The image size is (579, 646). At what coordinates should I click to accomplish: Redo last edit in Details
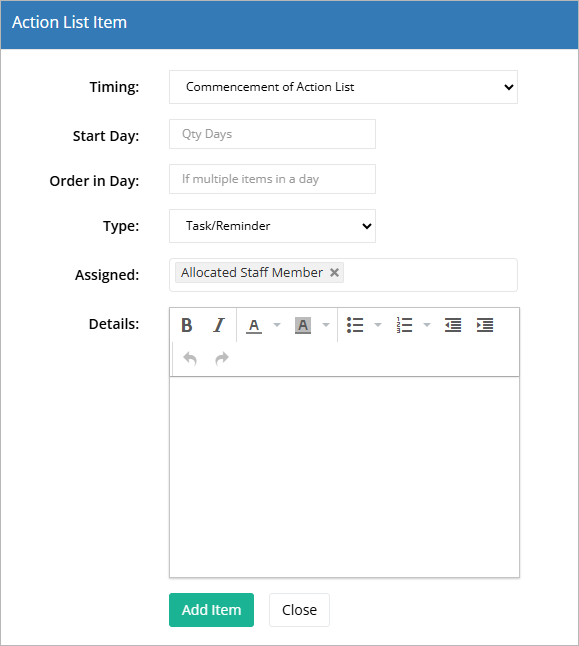pos(222,359)
